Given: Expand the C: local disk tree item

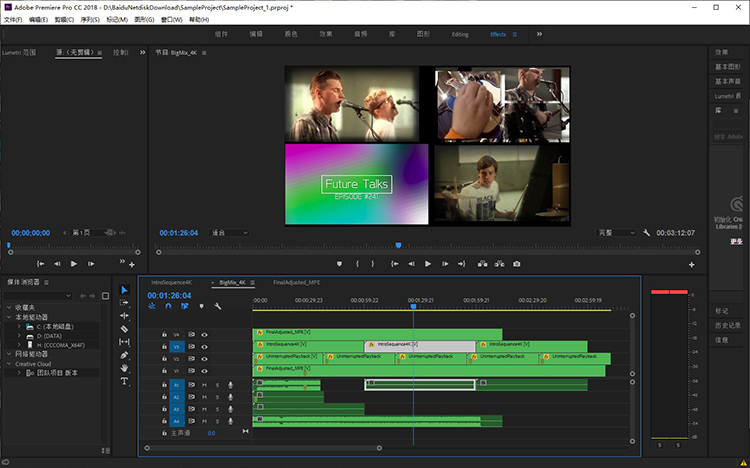Looking at the screenshot, I should pos(19,326).
